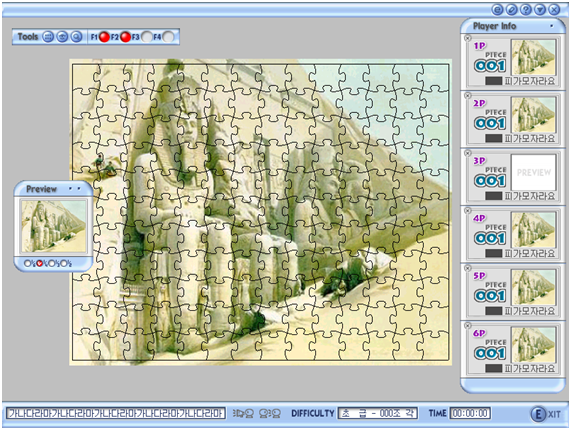Image resolution: width=571 pixels, height=430 pixels.
Task: Remove player 1P with its small x
Action: (468, 38)
